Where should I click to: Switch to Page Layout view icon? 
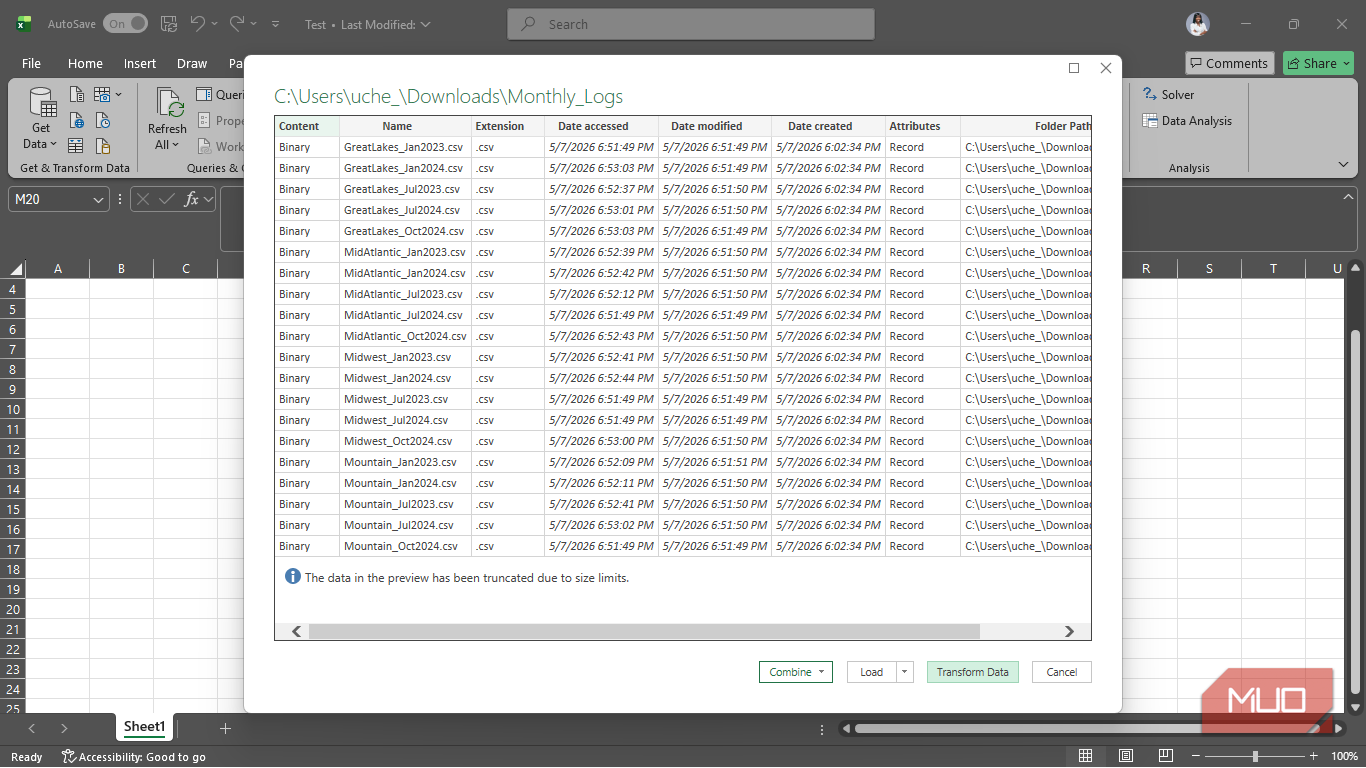[1126, 756]
